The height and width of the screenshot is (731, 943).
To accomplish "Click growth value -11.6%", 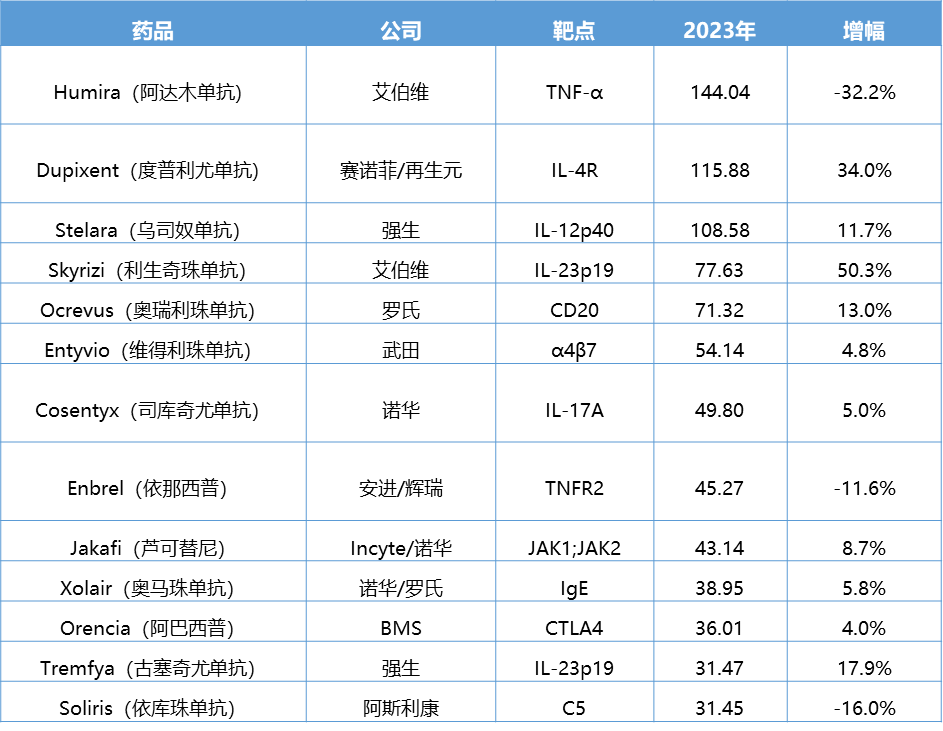I will (x=864, y=488).
